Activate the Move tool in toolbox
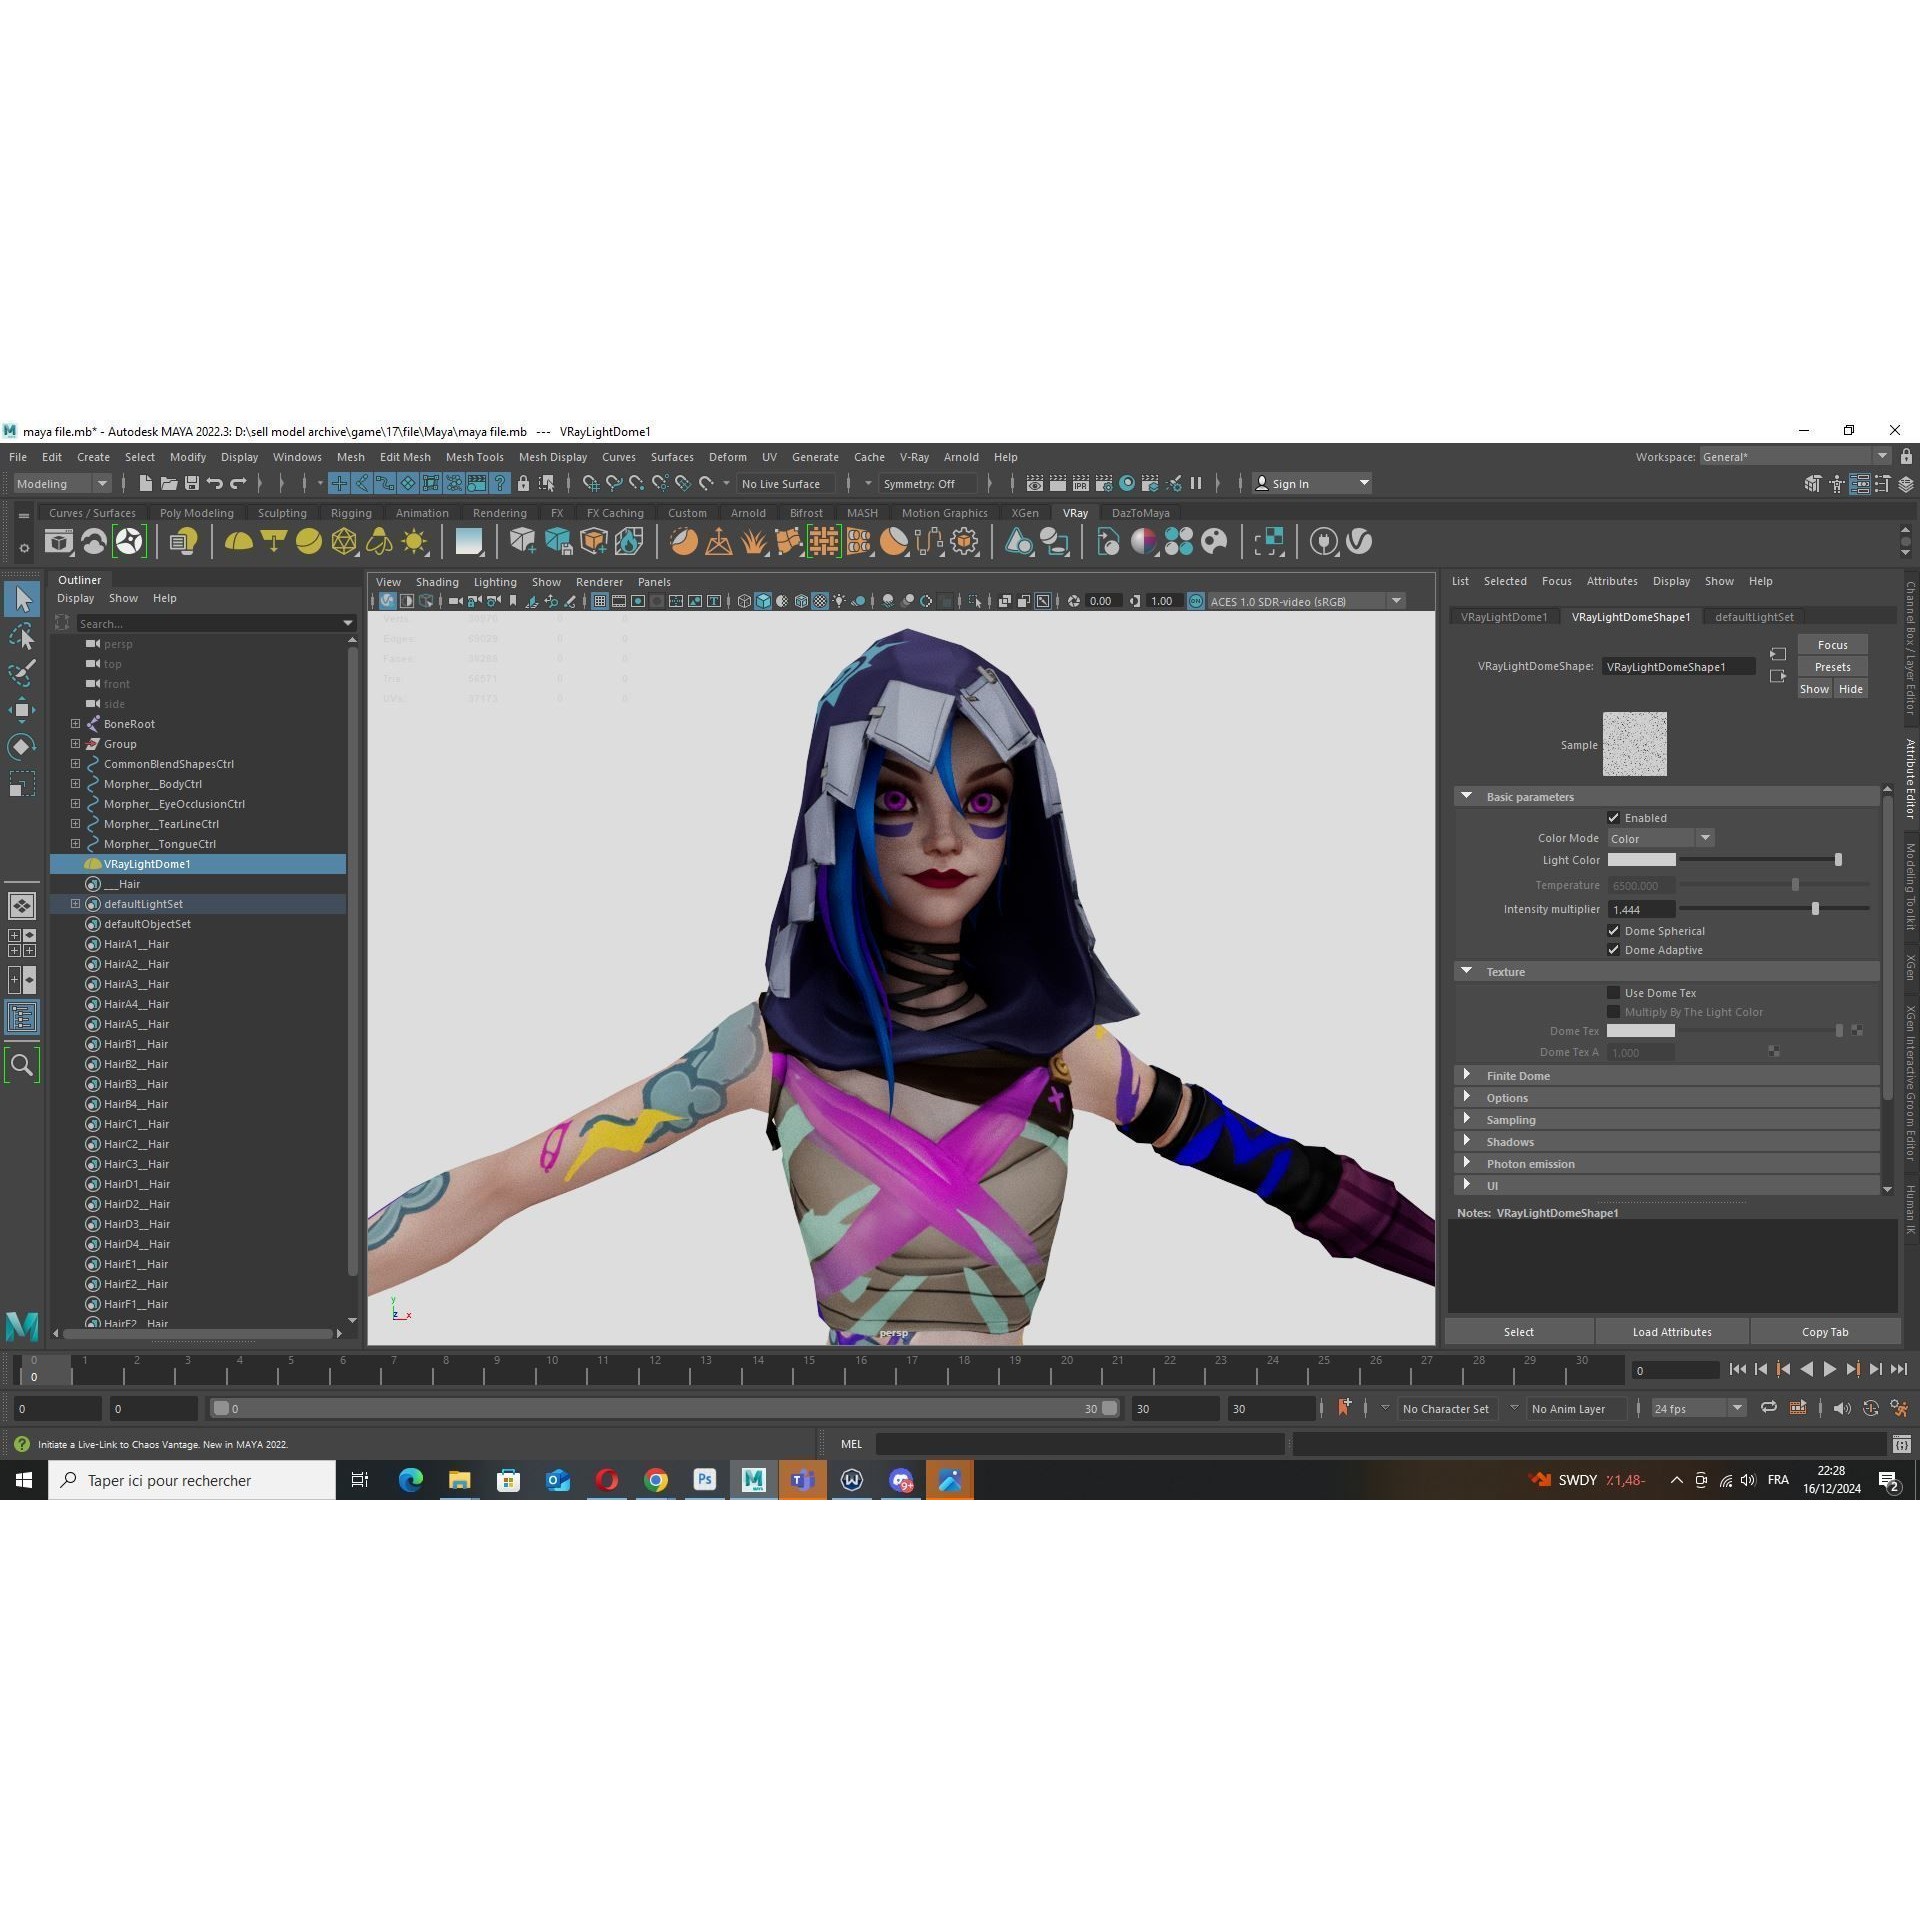This screenshot has height=1920, width=1920. click(x=22, y=710)
